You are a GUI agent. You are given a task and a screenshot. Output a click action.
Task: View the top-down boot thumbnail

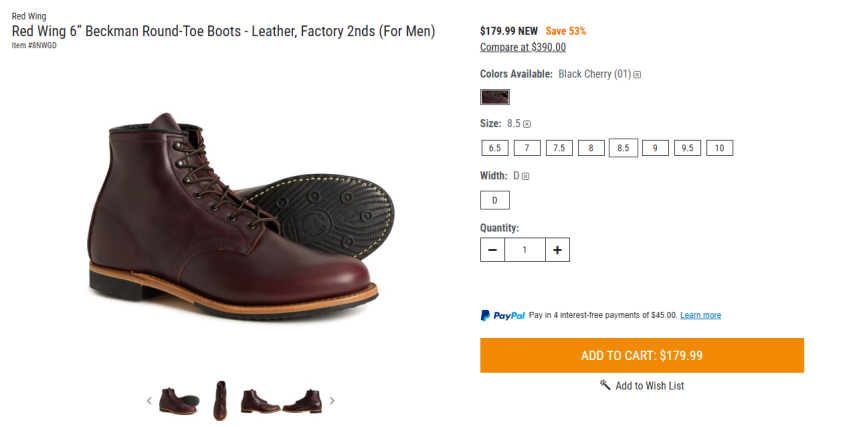[220, 400]
